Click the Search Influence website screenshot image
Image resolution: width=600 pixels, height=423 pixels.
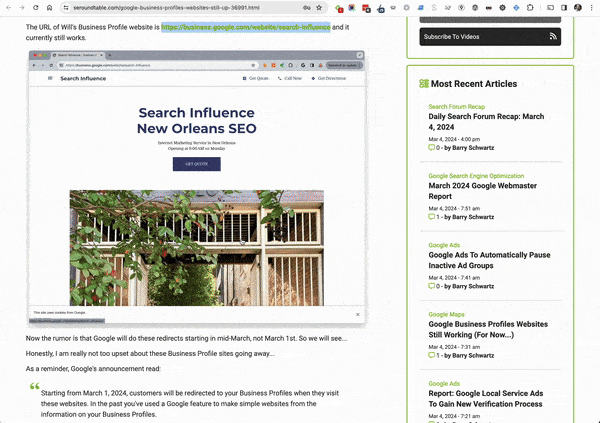click(197, 188)
